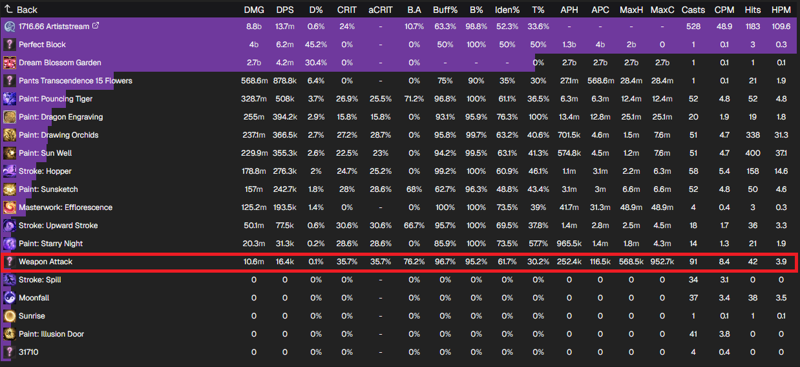Click Paint: Dragon Engraving skill icon
Image resolution: width=800 pixels, height=367 pixels.
click(9, 117)
